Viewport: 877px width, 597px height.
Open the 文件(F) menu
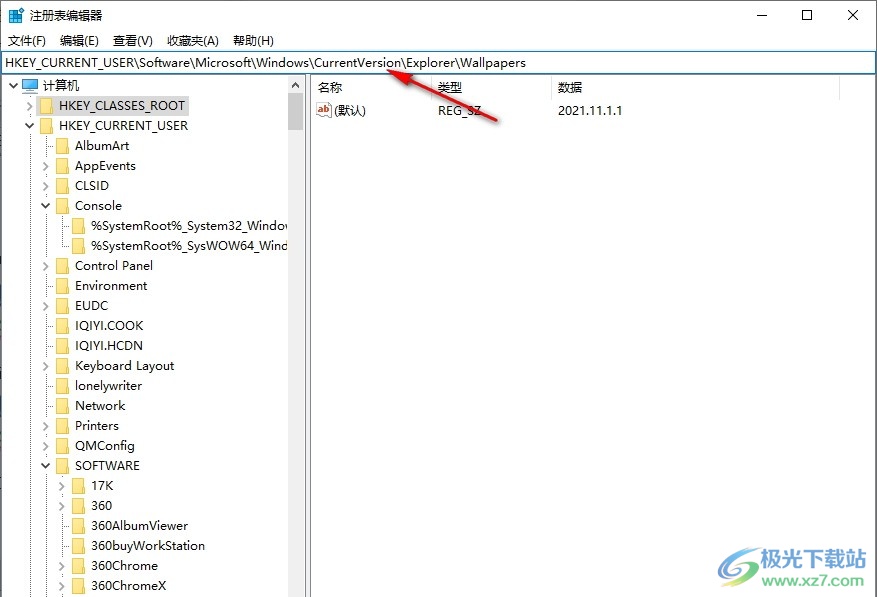click(x=27, y=41)
